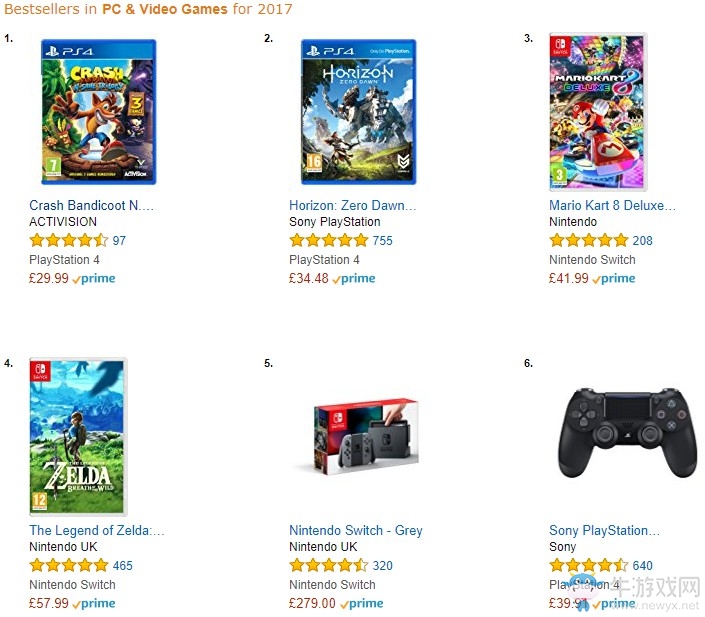
Task: Open the Horizon Zero Dawn cover image
Action: [x=358, y=112]
